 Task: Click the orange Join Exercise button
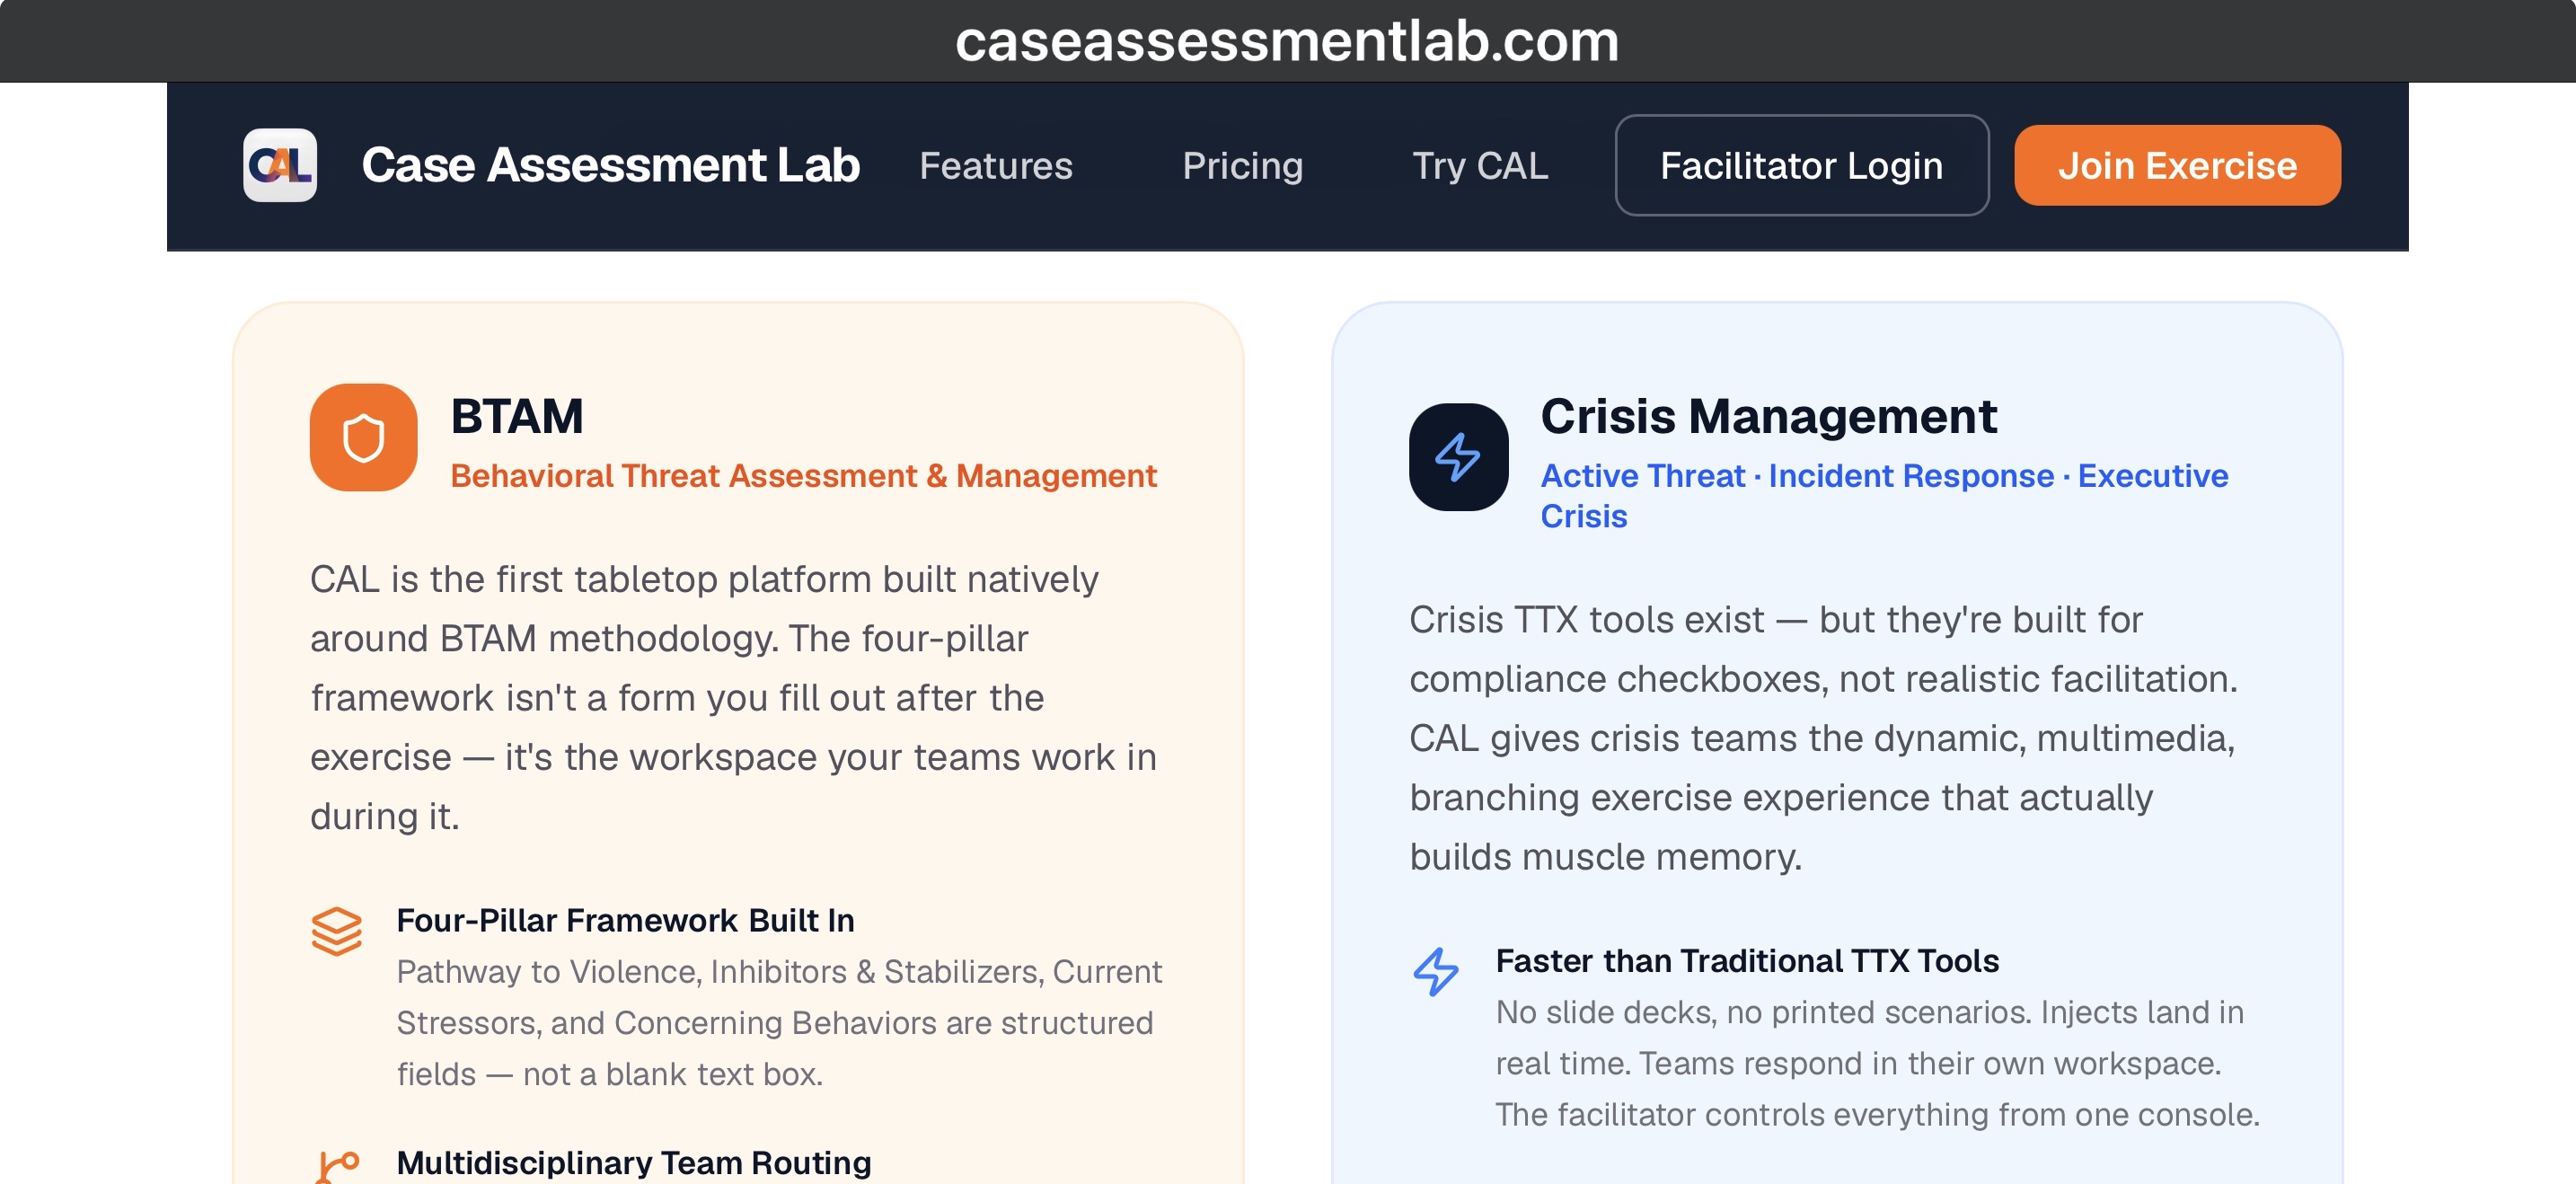pos(2176,165)
